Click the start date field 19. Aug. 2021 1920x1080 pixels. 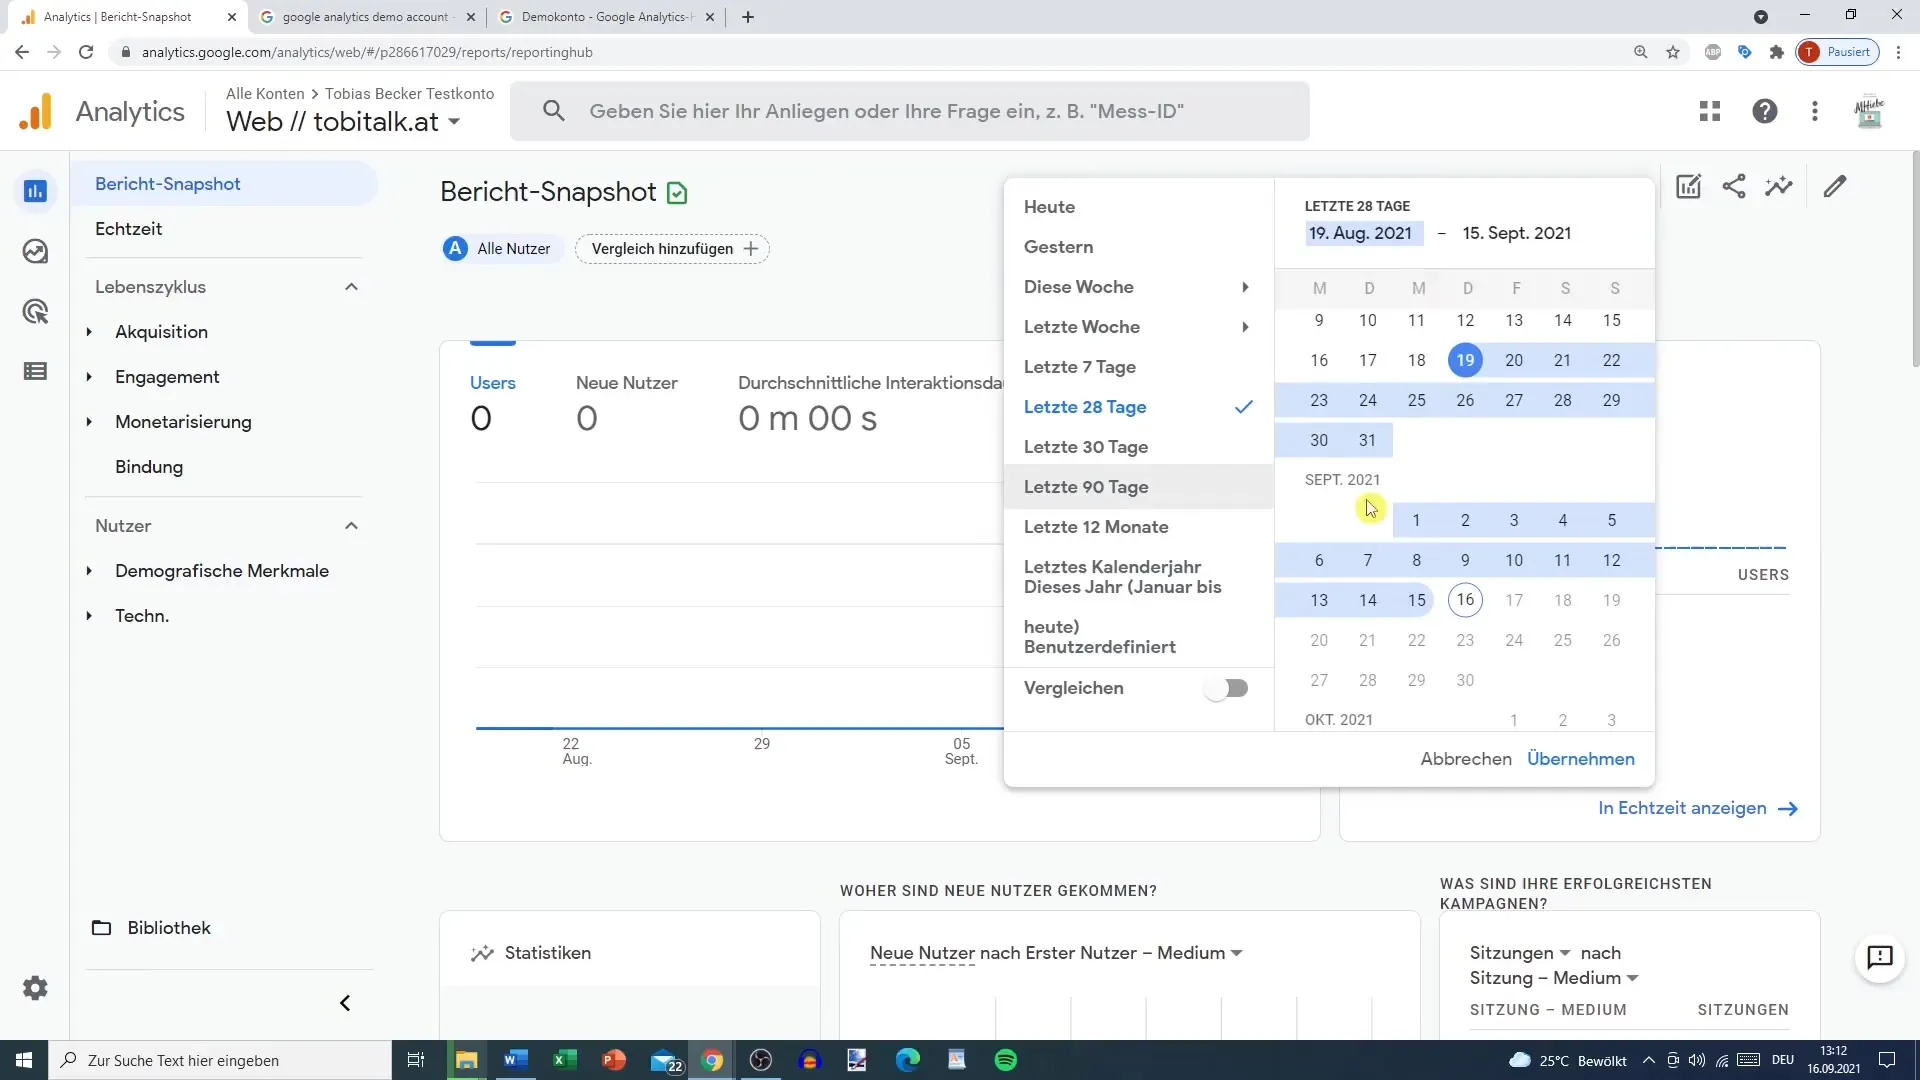(1363, 233)
